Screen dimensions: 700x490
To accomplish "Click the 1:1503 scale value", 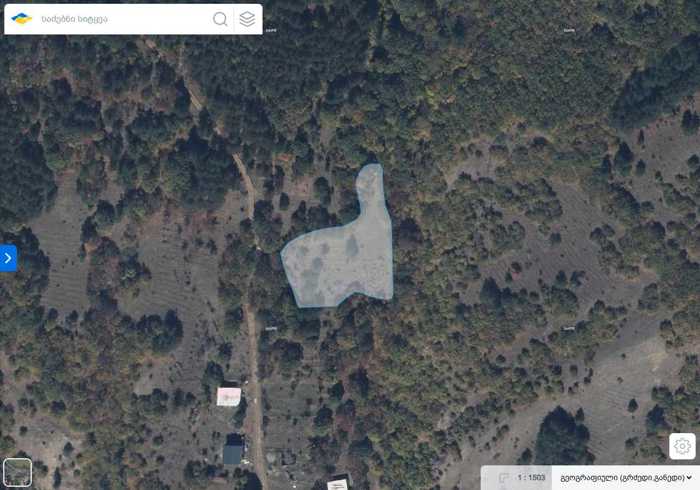I will pyautogui.click(x=531, y=478).
